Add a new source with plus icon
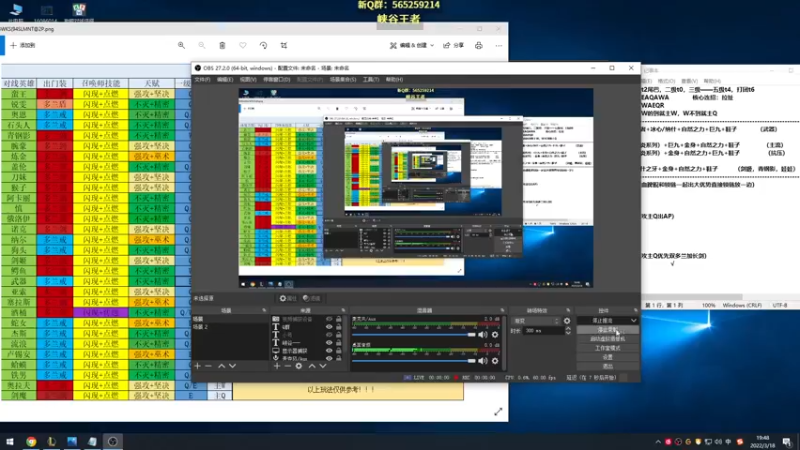 coord(277,366)
